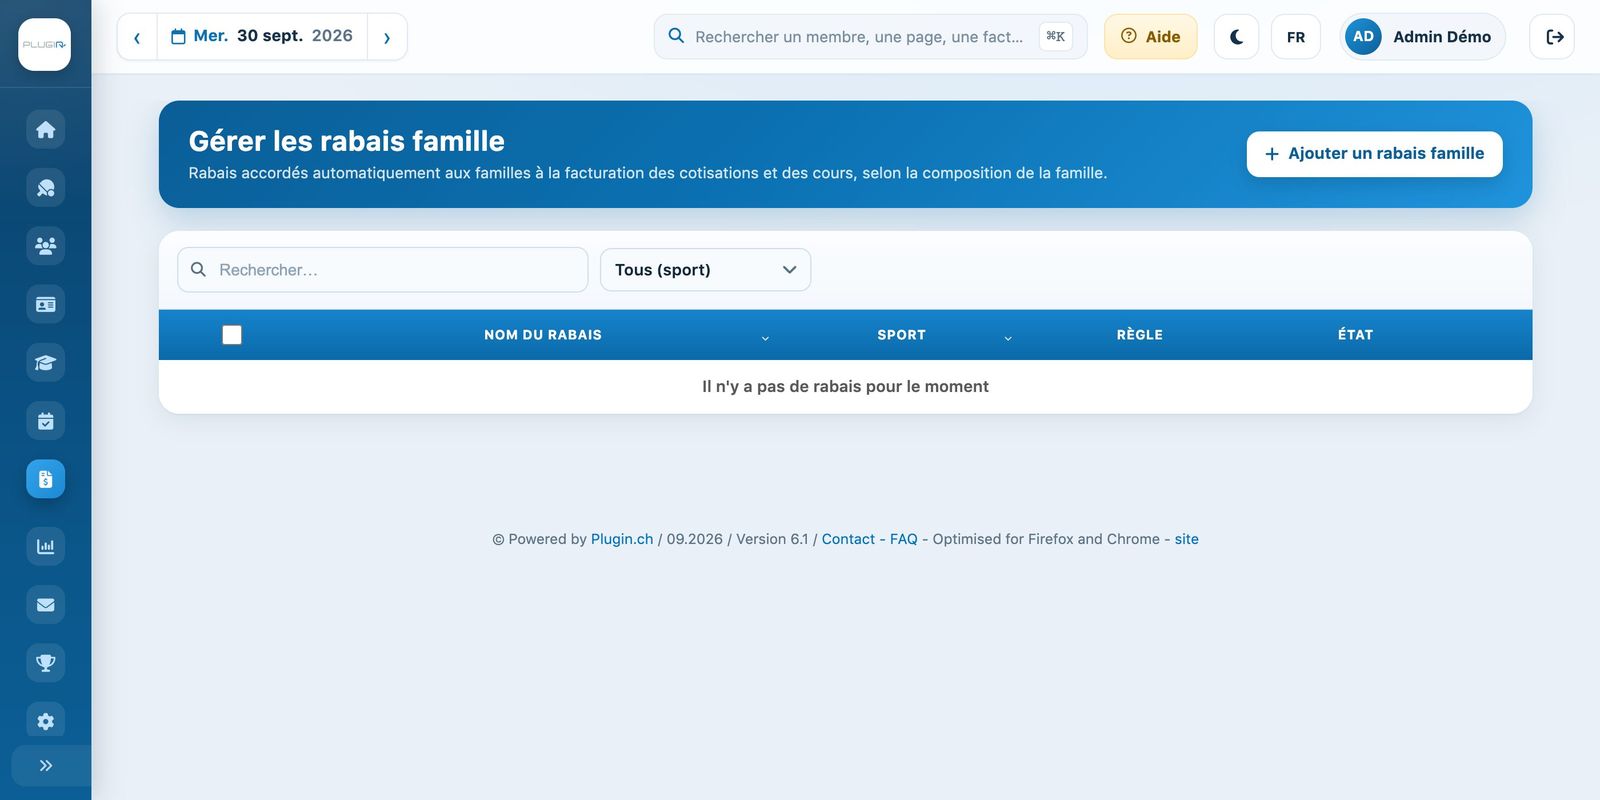Open the membership card sidebar icon
The width and height of the screenshot is (1600, 800).
tap(46, 304)
